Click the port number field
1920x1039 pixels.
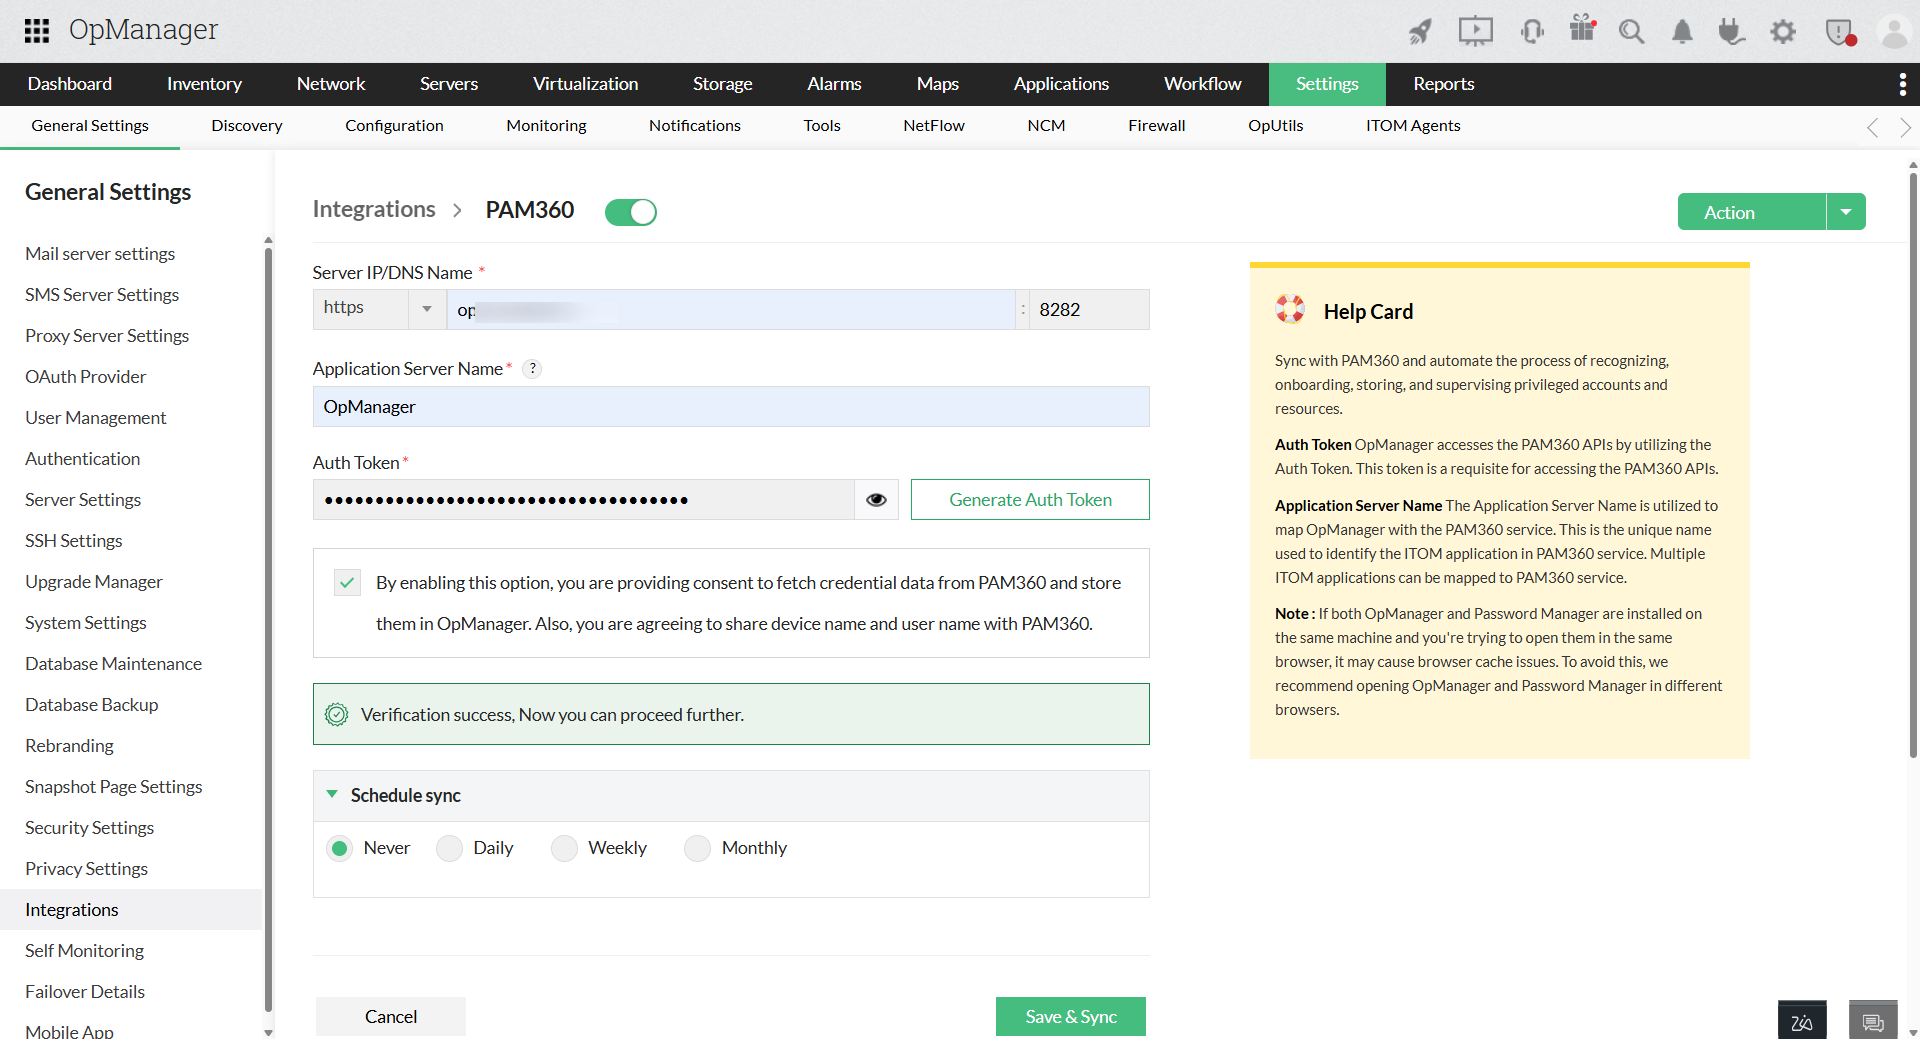1089,310
